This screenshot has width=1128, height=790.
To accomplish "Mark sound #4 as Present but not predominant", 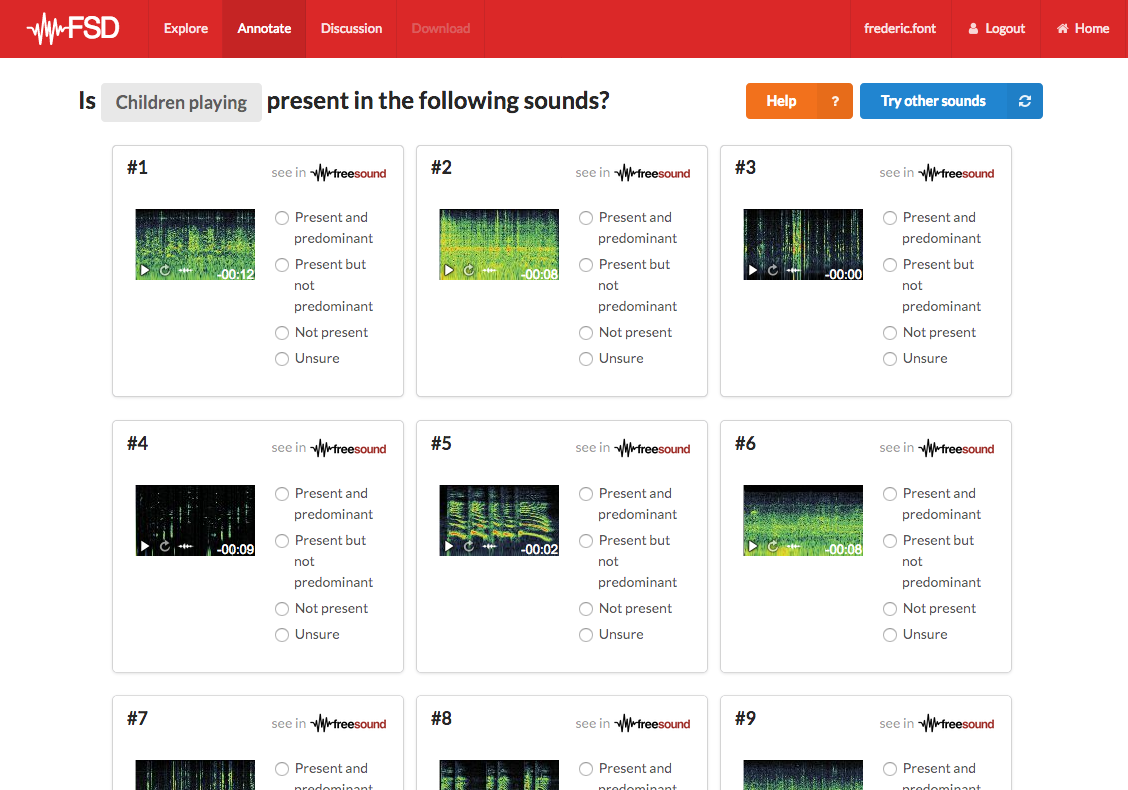I will pos(282,541).
